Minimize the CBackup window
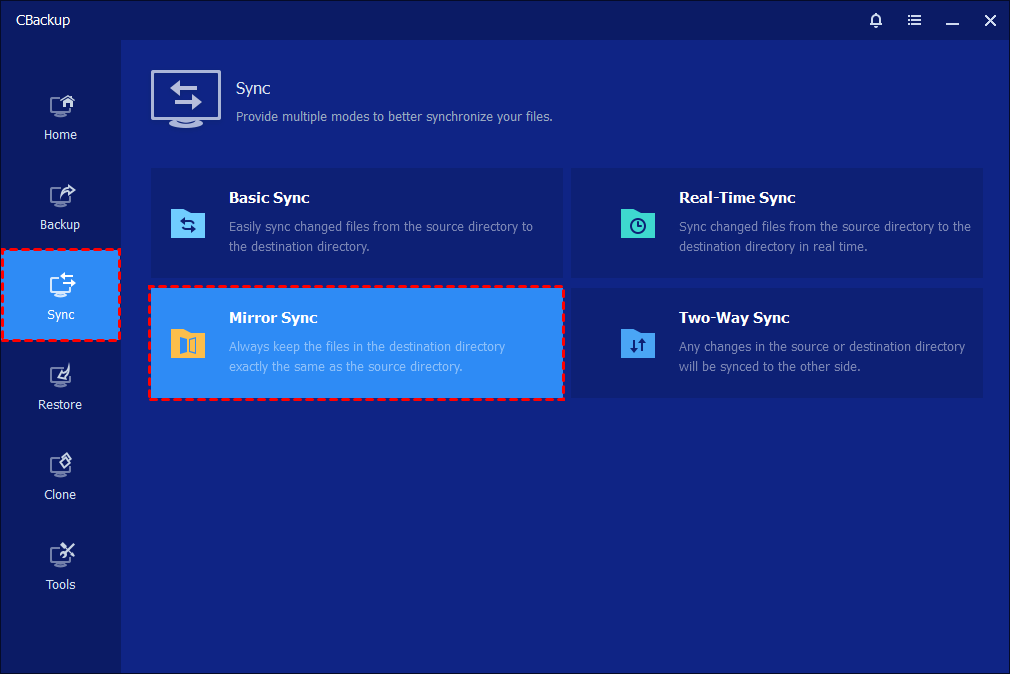The image size is (1010, 674). pos(952,20)
